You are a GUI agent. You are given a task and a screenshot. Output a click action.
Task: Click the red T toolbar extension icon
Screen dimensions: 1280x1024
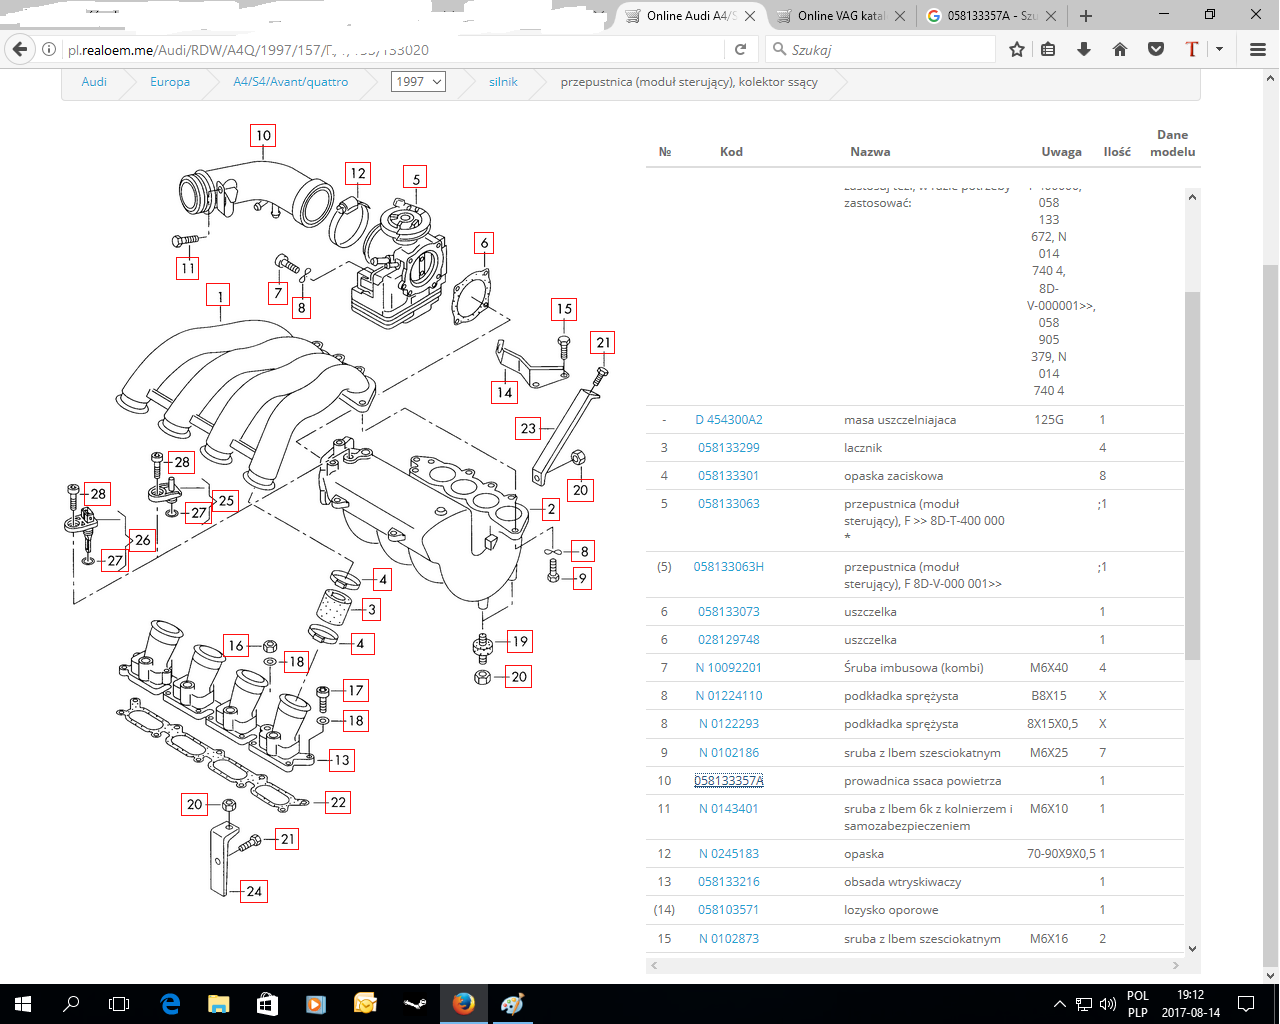pyautogui.click(x=1191, y=49)
